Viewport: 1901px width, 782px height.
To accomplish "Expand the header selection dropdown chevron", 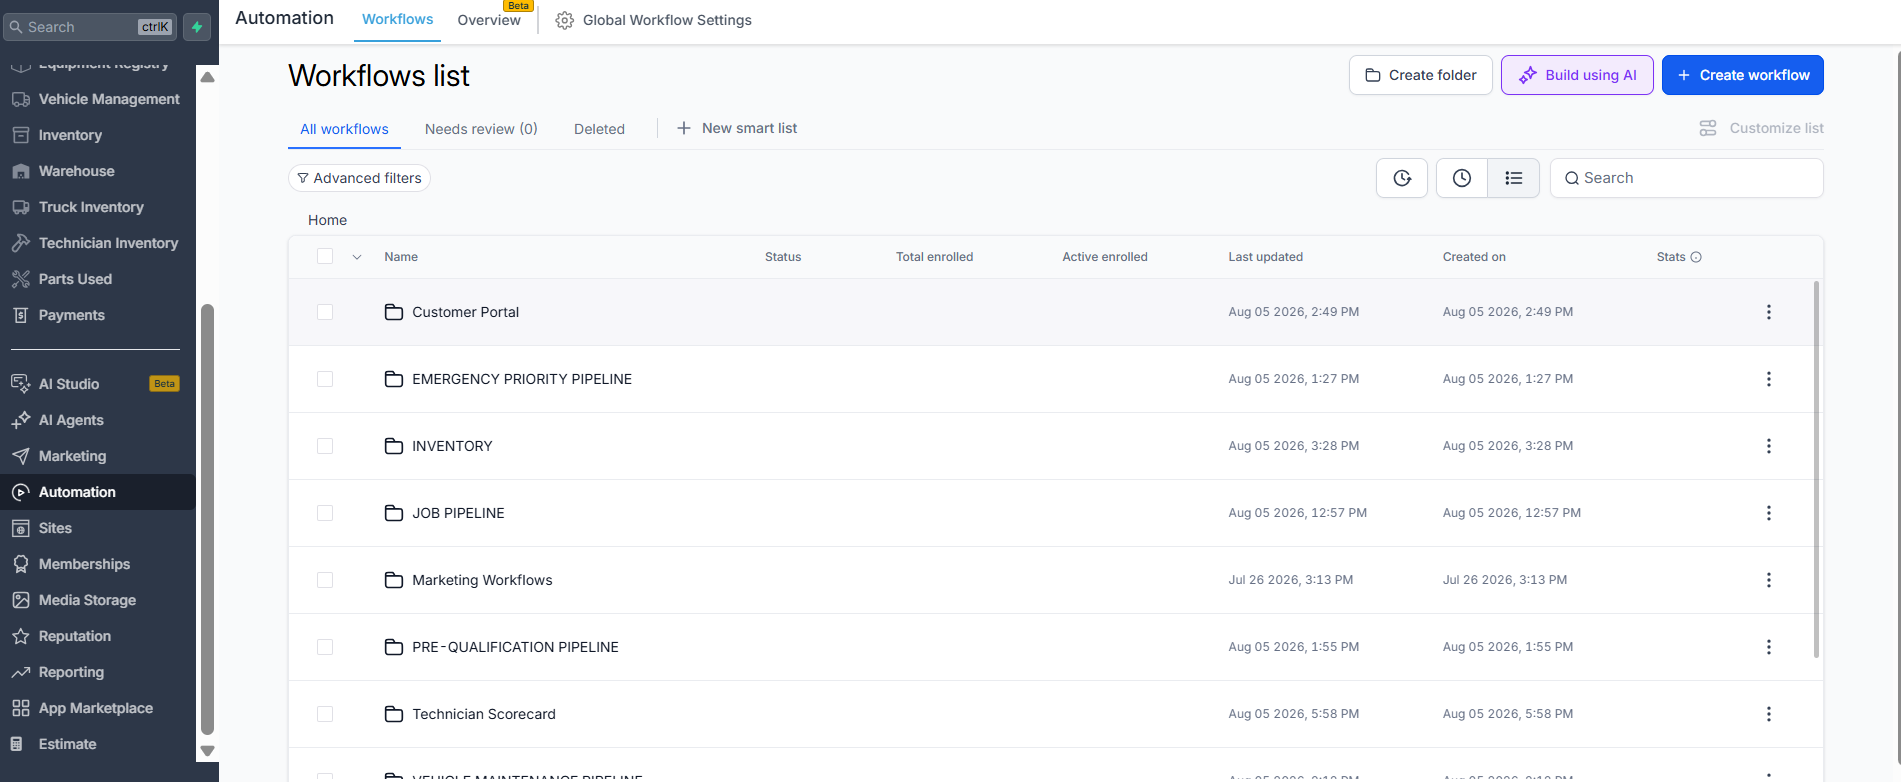I will pyautogui.click(x=357, y=257).
